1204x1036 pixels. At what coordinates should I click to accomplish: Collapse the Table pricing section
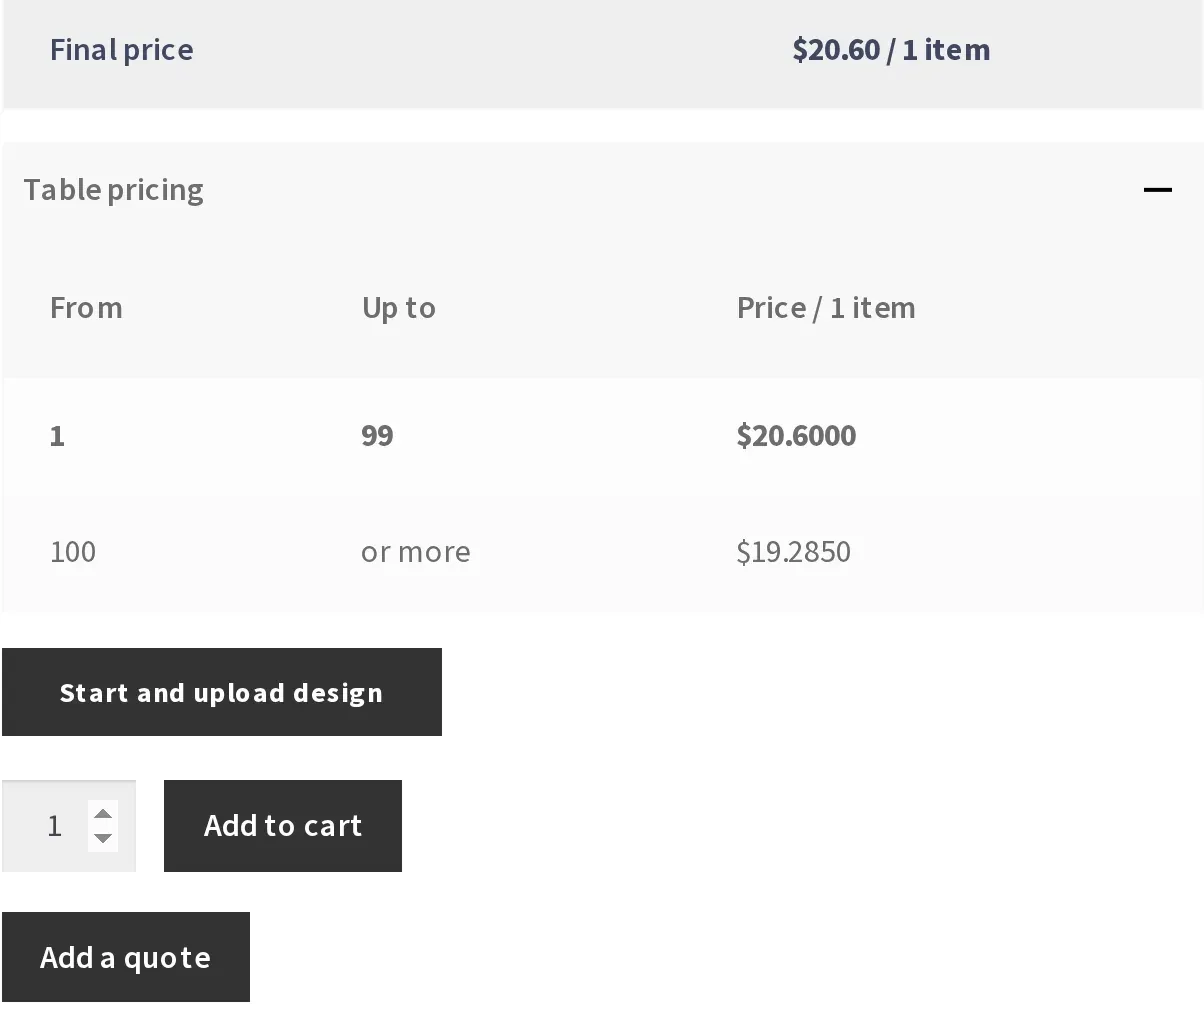point(1157,189)
